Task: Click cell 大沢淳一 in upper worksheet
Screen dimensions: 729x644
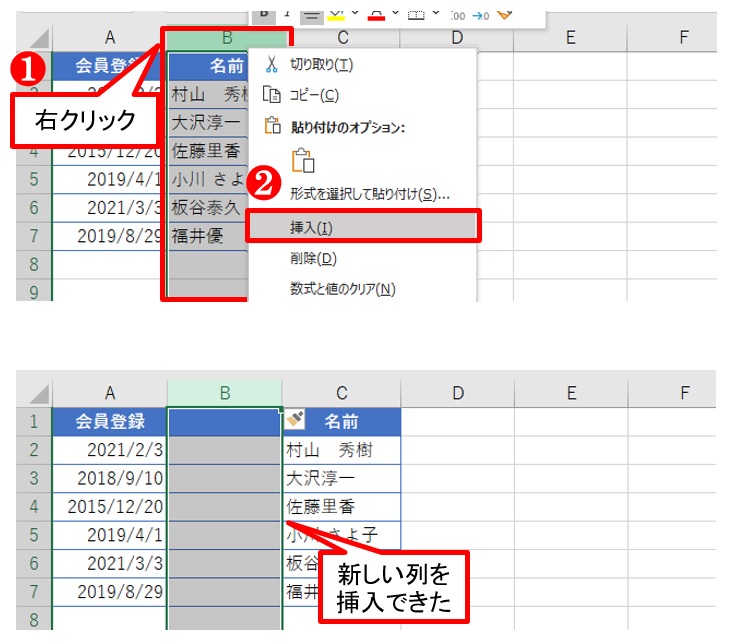Action: coord(208,123)
